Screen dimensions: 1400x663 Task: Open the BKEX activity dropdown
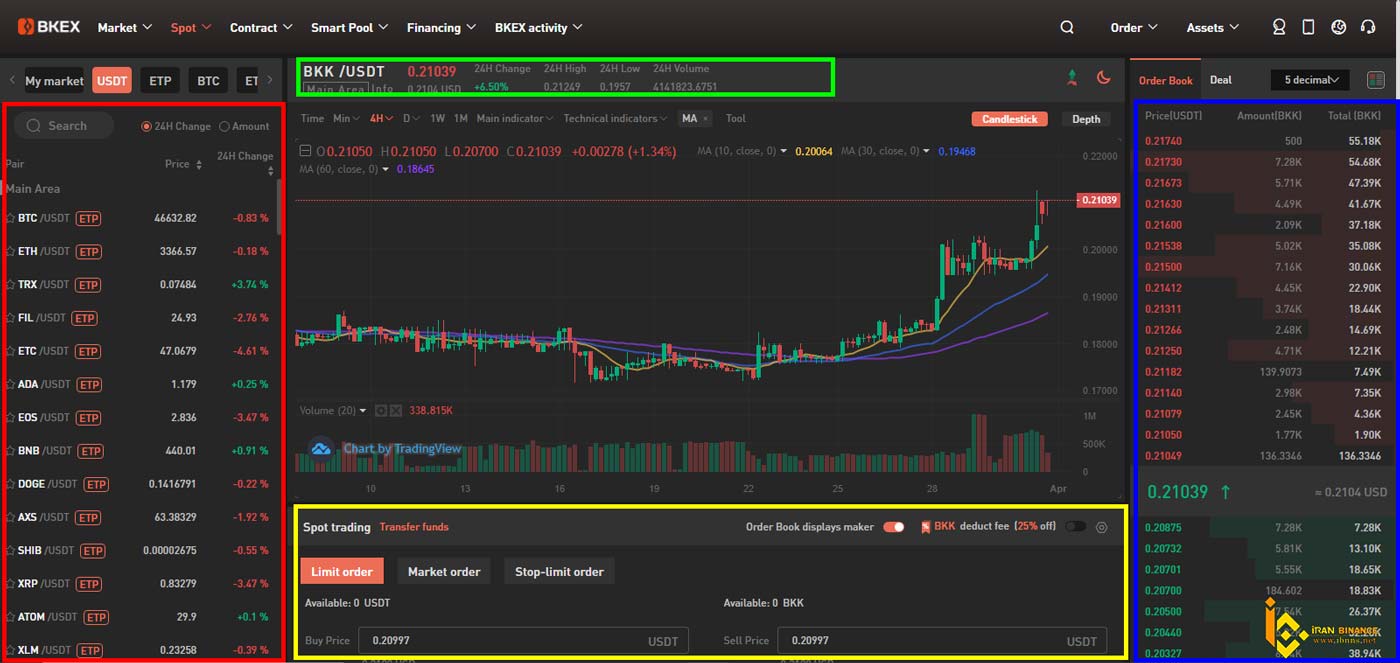click(538, 28)
